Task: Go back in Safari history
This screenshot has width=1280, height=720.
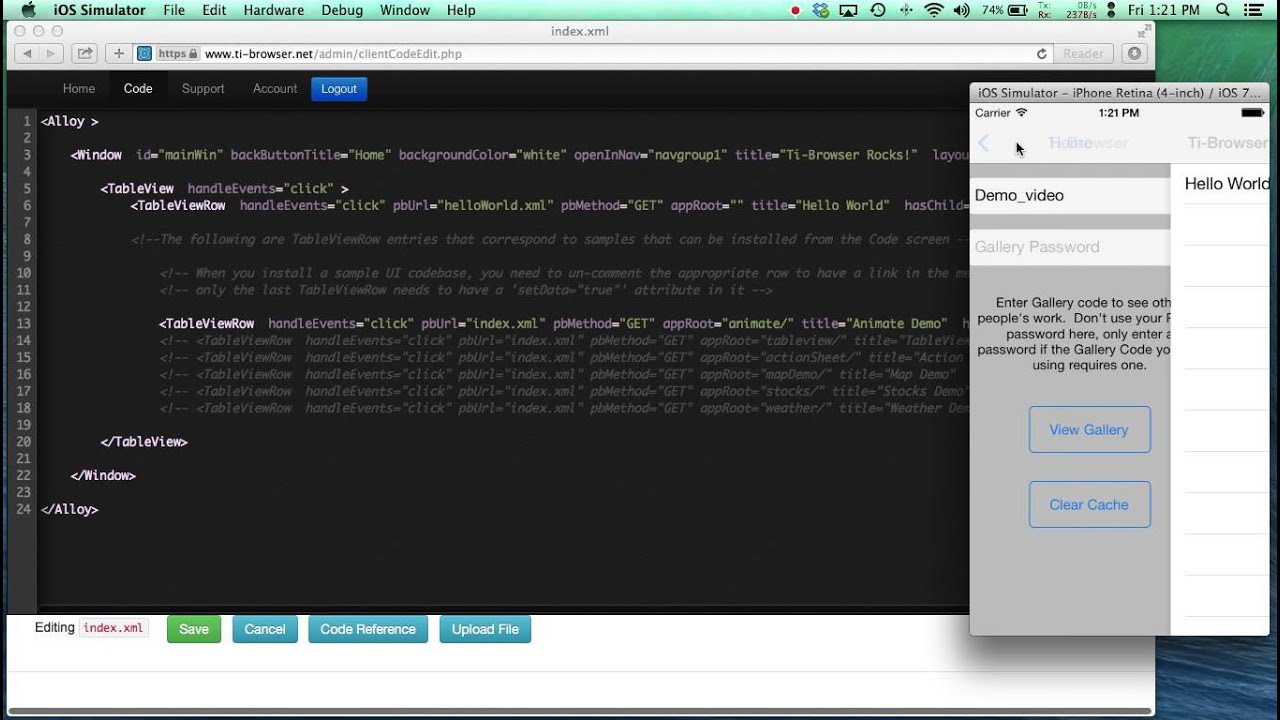Action: tap(26, 54)
